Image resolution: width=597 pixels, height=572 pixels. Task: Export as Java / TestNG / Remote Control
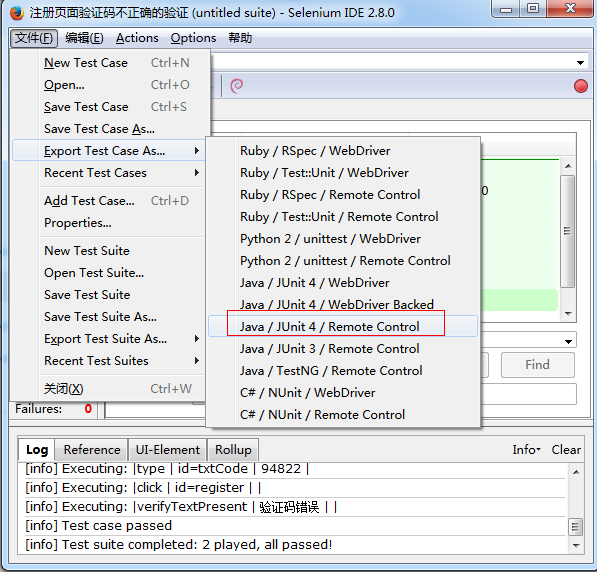click(x=343, y=371)
